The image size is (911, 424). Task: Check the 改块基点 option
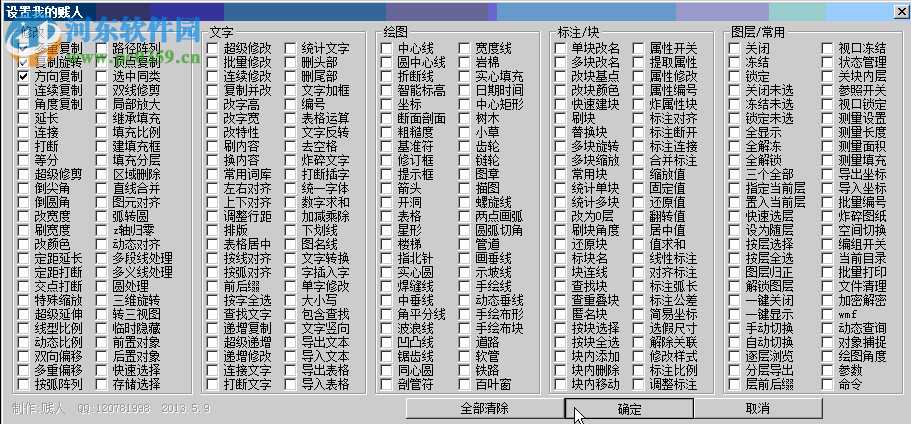pyautogui.click(x=560, y=76)
